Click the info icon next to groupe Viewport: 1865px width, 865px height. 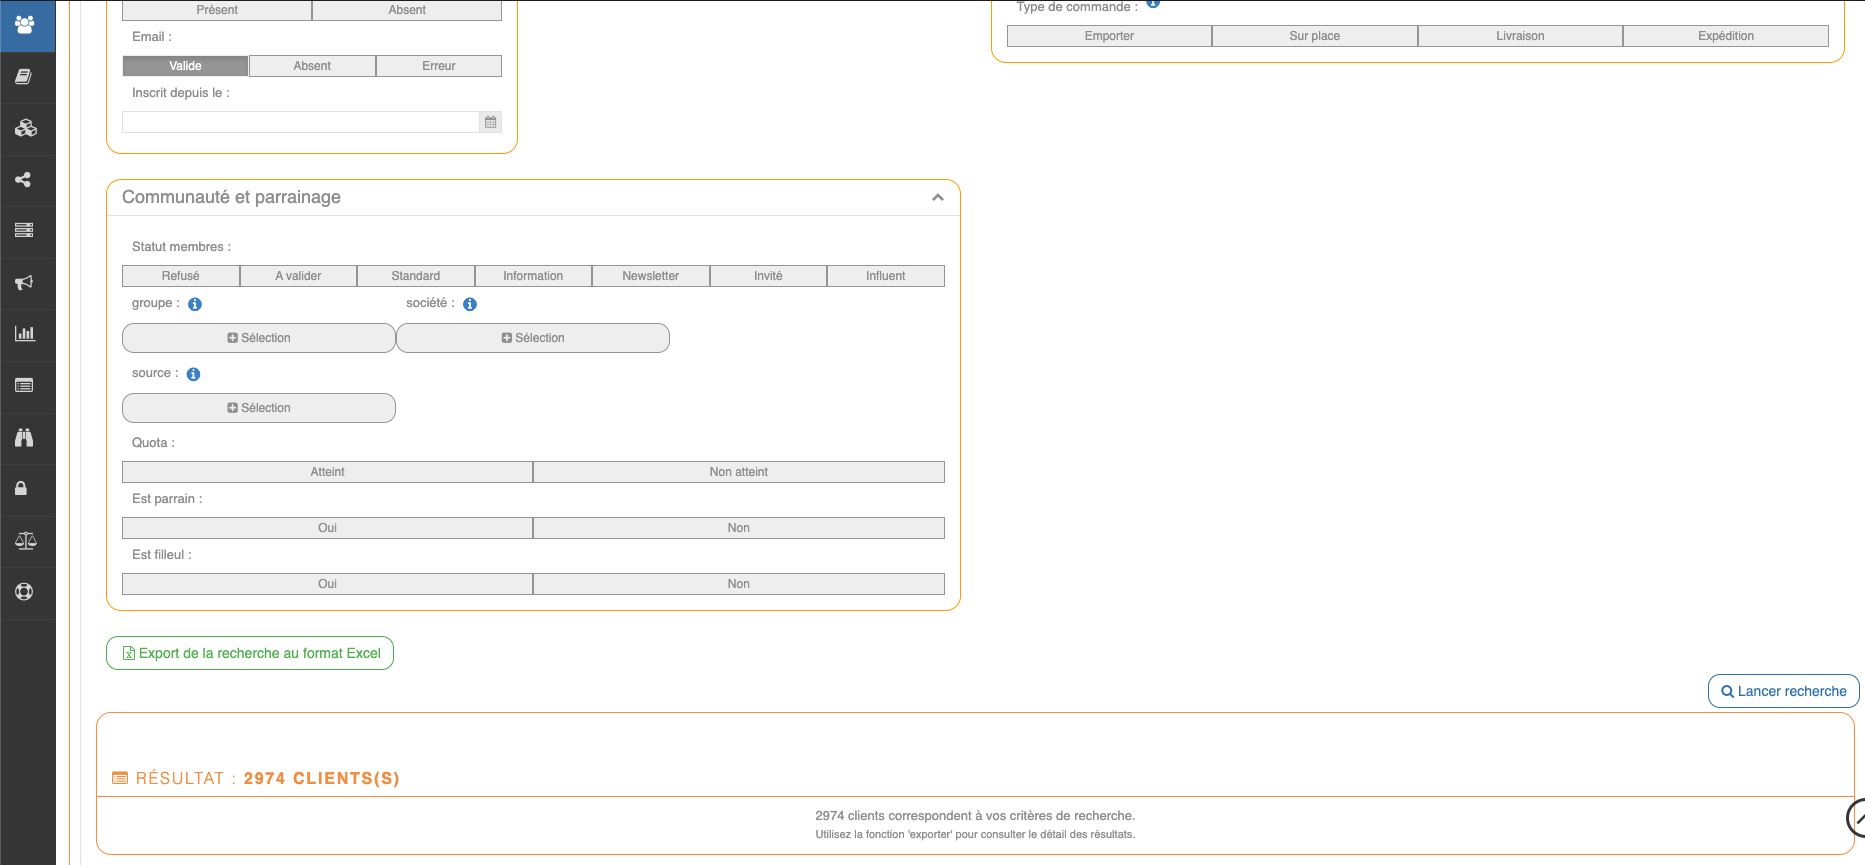click(195, 304)
